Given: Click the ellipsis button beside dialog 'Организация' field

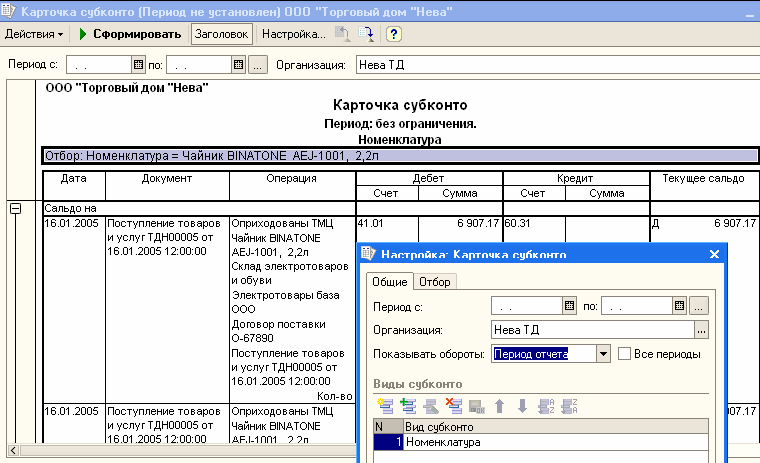Looking at the screenshot, I should 701,329.
